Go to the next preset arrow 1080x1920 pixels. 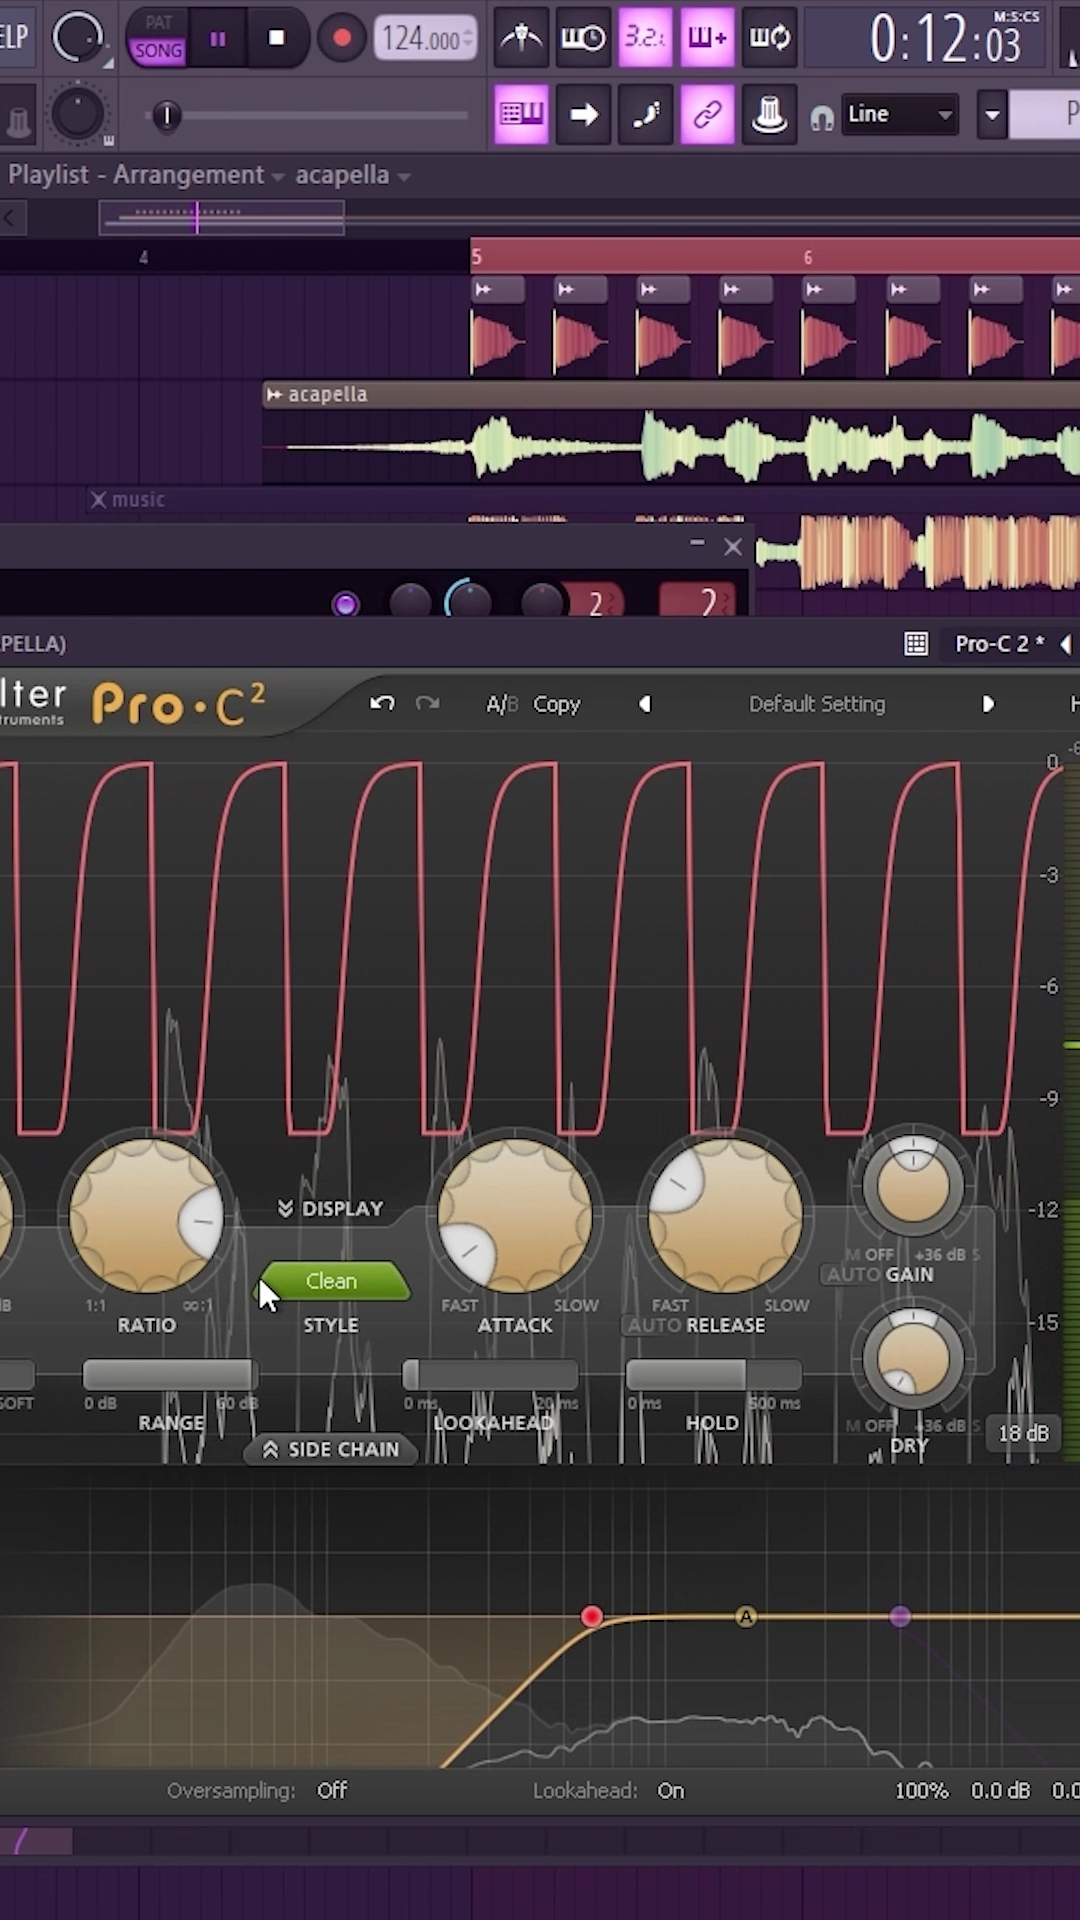(x=988, y=704)
